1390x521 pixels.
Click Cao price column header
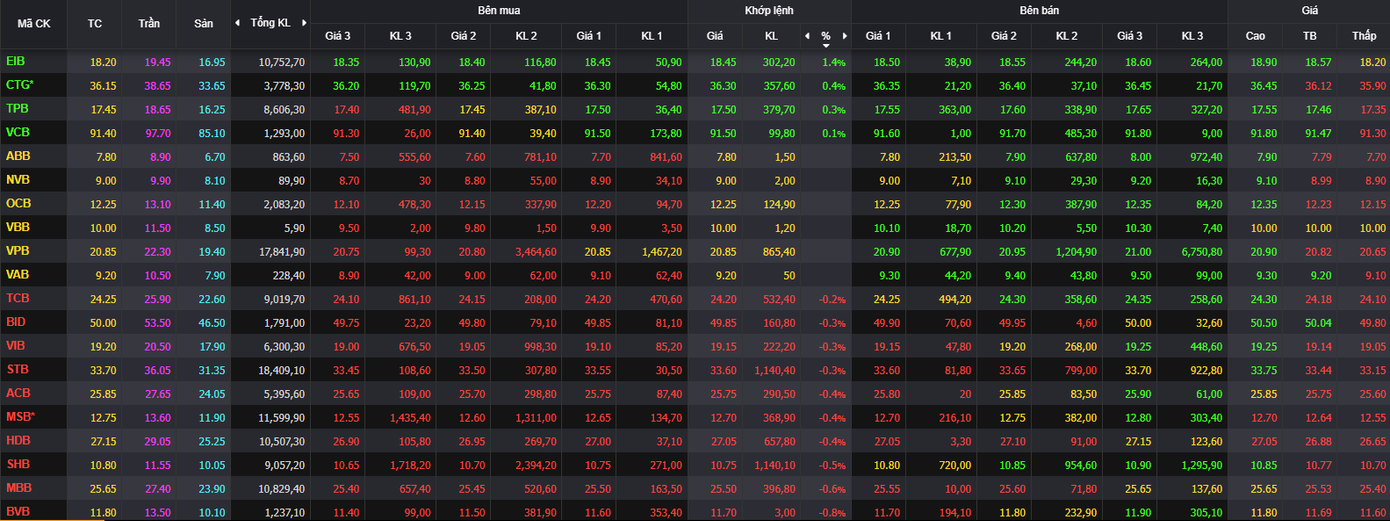pos(1255,36)
